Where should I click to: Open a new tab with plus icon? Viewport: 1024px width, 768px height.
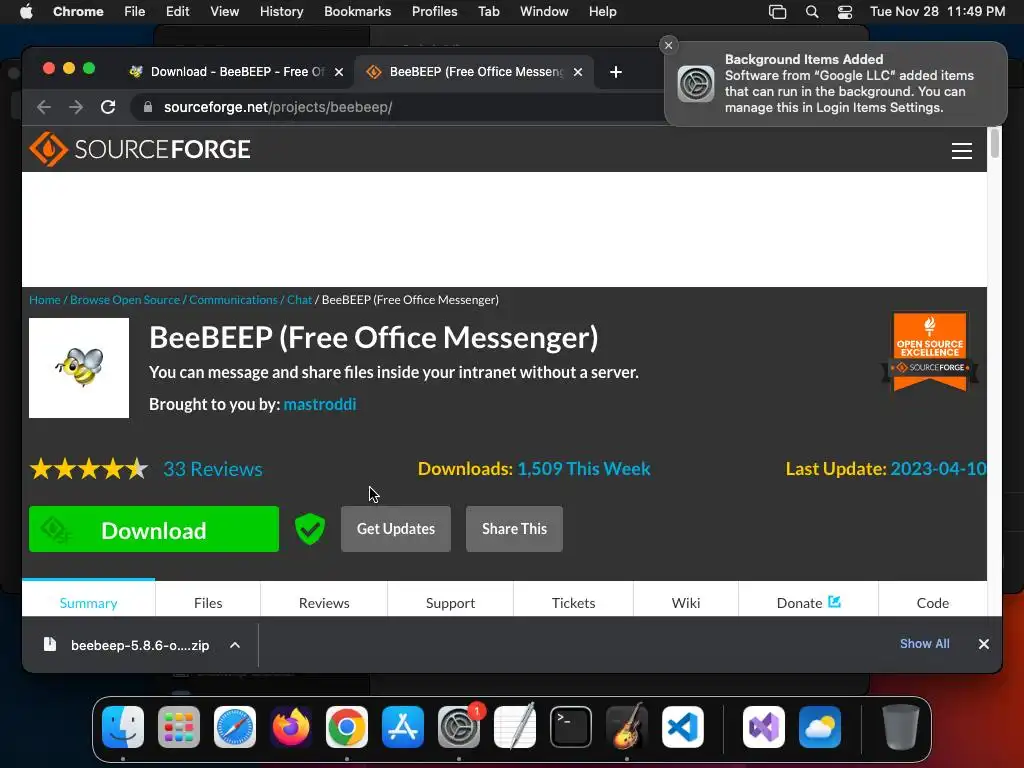click(615, 72)
